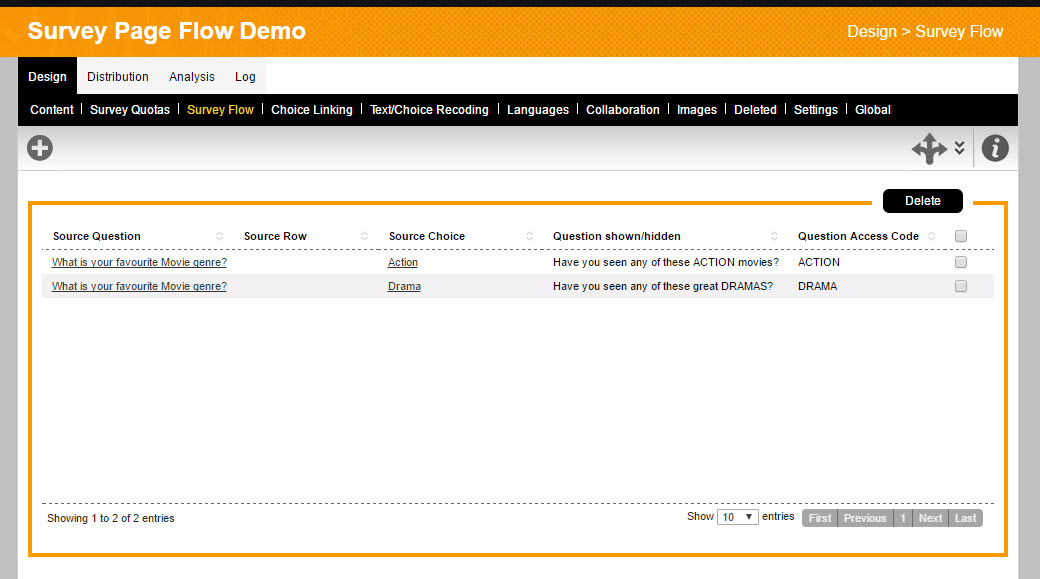The image size is (1040, 579).
Task: Sort by Source Row column arrows
Action: coord(365,237)
